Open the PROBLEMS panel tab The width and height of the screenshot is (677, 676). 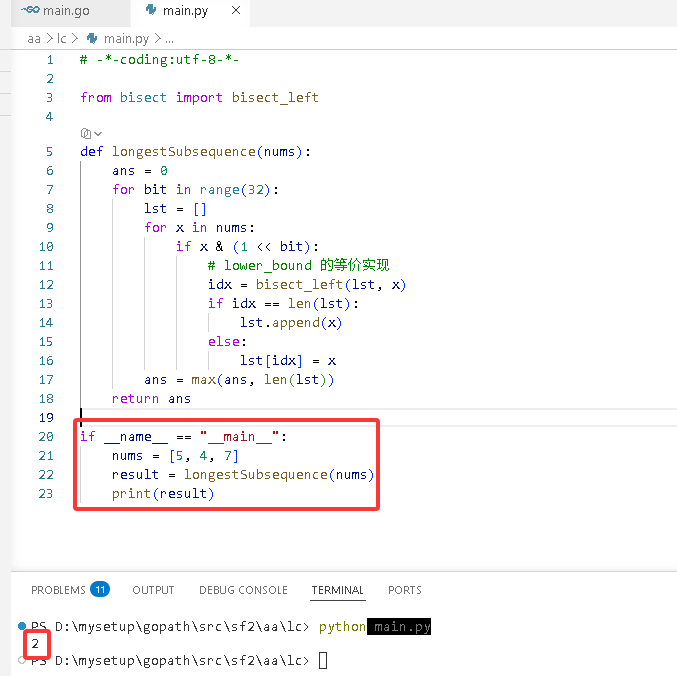point(58,590)
